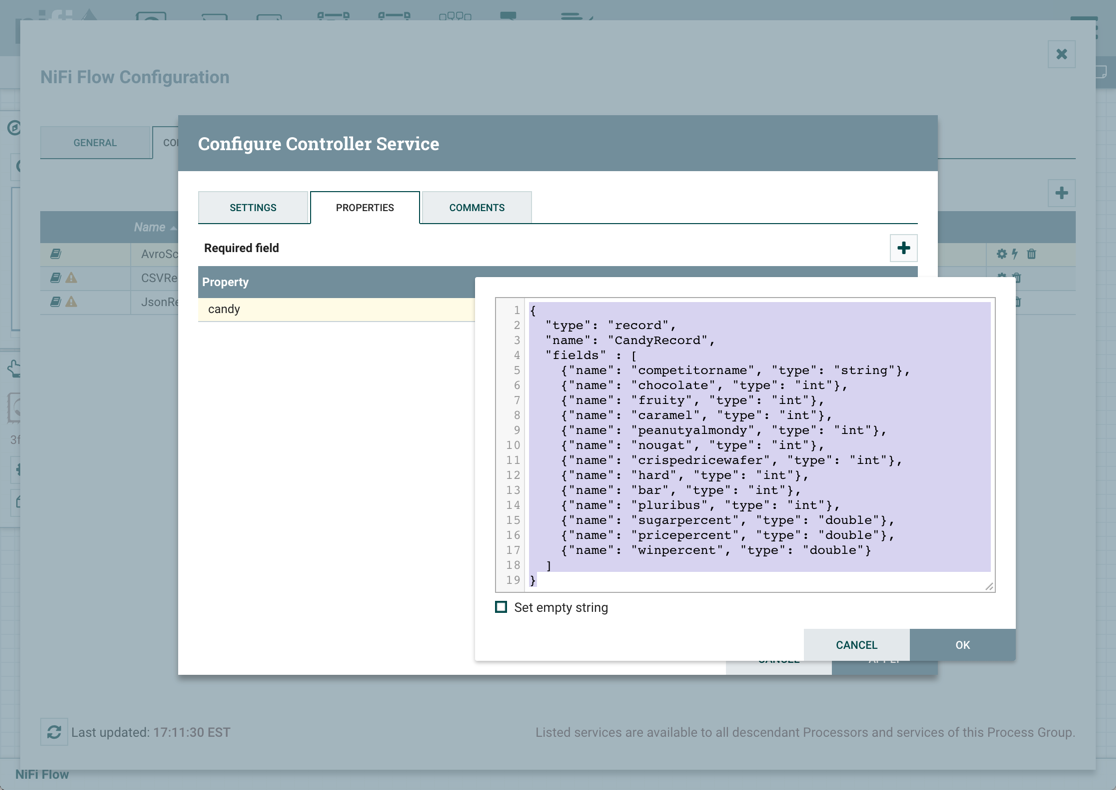This screenshot has width=1116, height=790.
Task: Click the book icon in the AvroSchema row
Action: tap(56, 254)
